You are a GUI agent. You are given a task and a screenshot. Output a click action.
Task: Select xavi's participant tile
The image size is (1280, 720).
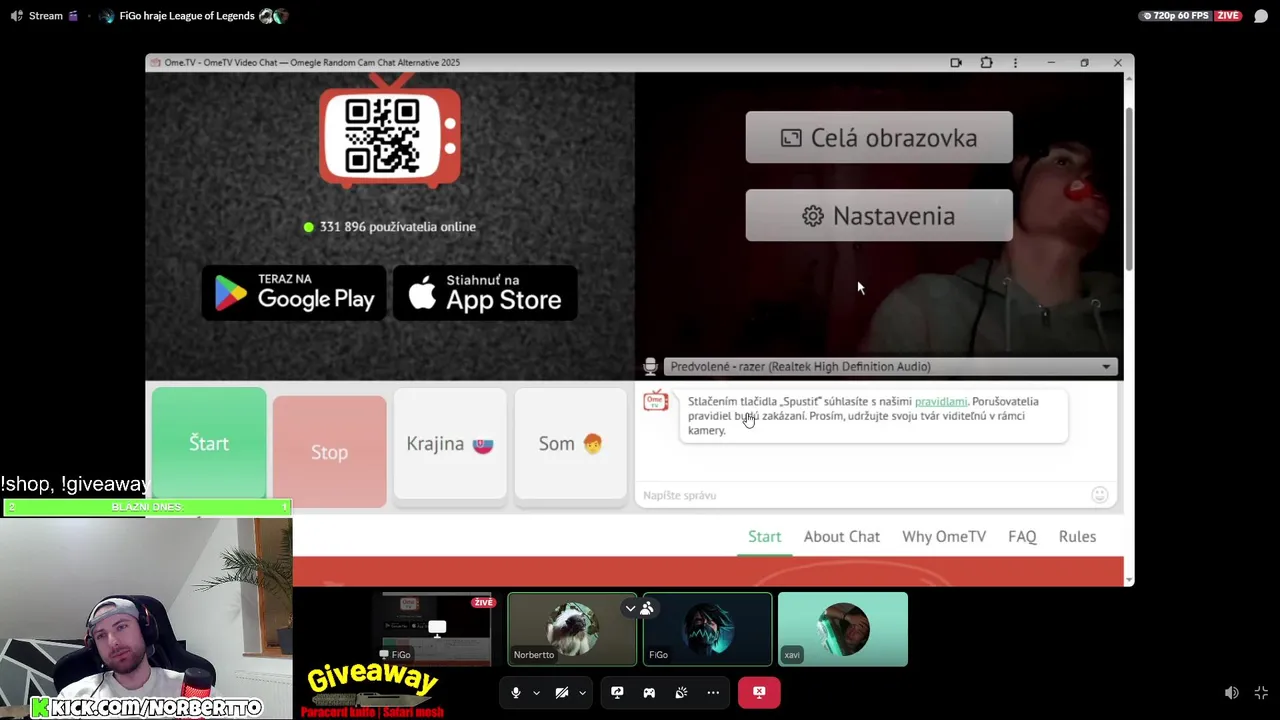point(843,629)
